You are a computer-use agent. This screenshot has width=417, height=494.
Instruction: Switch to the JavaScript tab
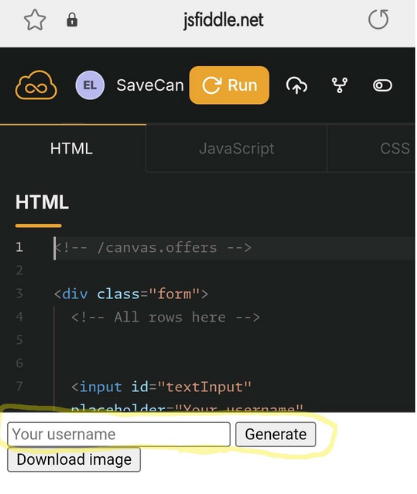(237, 149)
